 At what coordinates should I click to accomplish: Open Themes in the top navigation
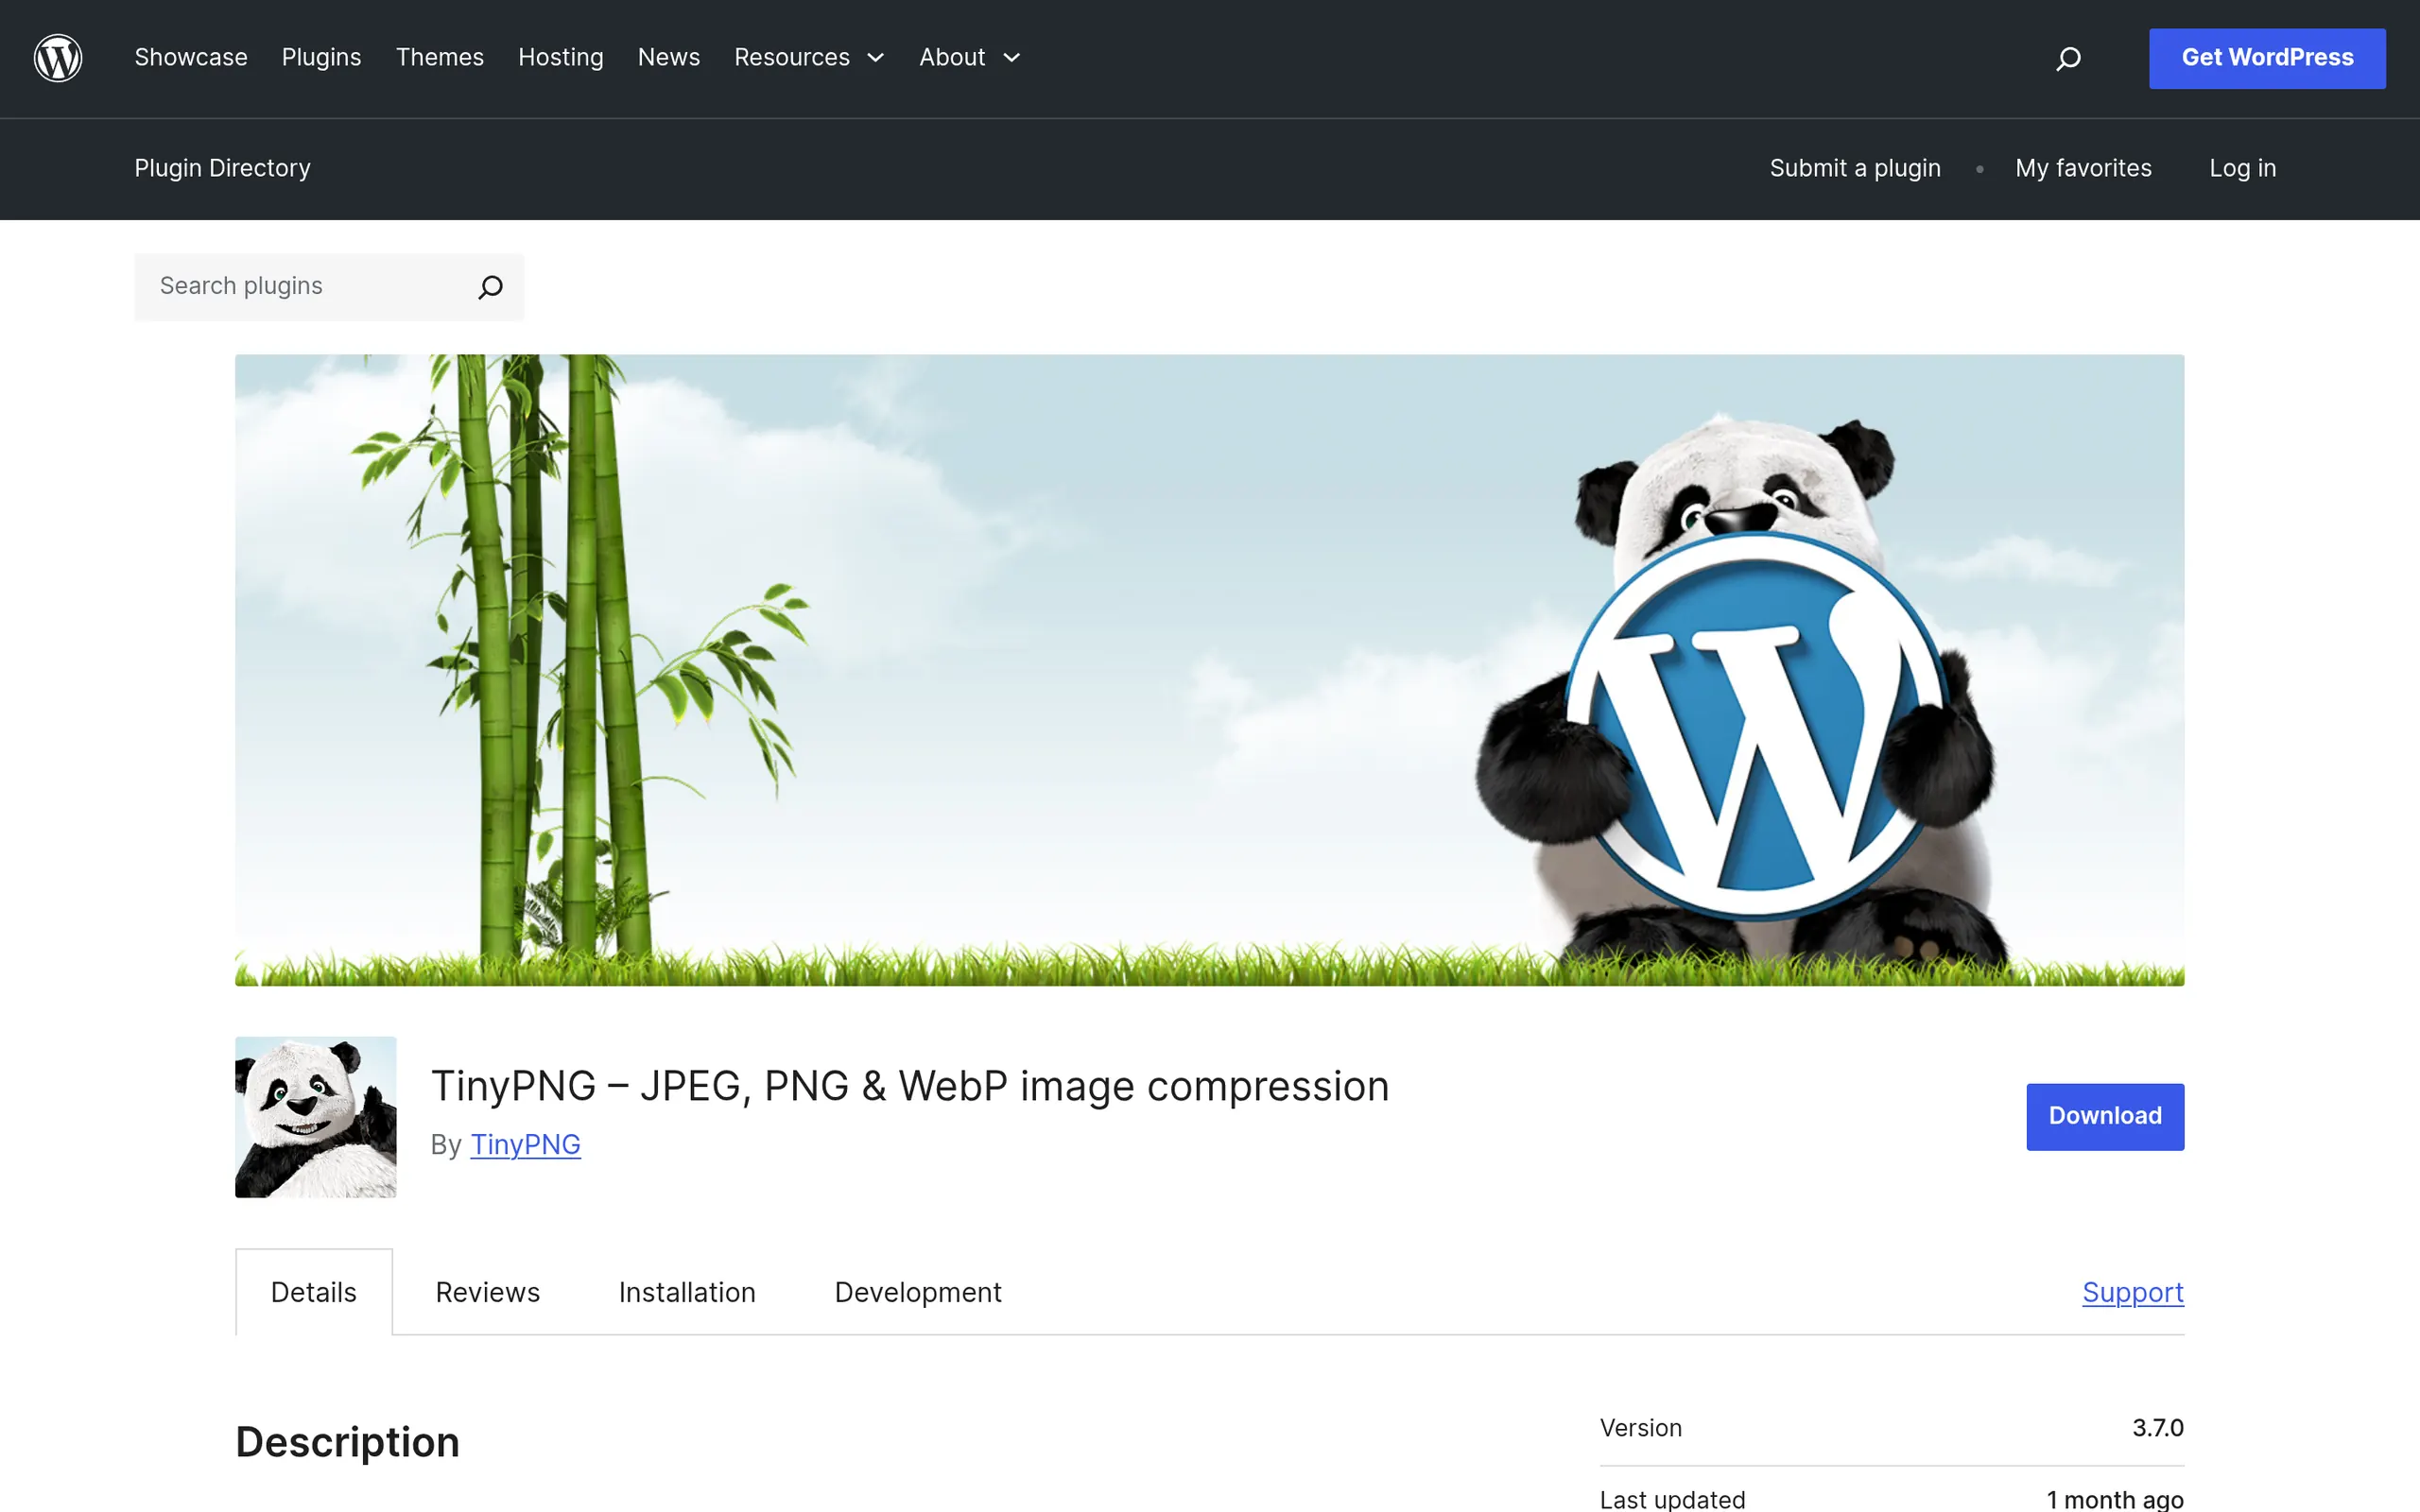point(439,58)
